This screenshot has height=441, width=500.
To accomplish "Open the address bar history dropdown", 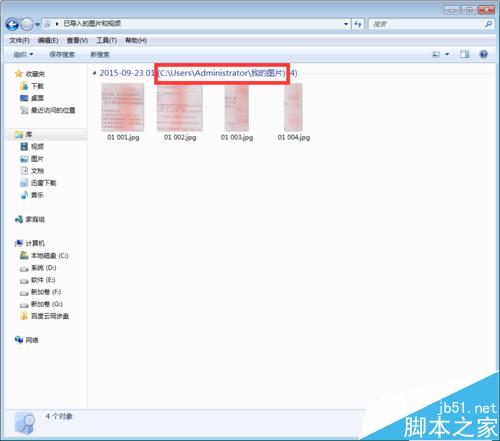I will [x=346, y=24].
